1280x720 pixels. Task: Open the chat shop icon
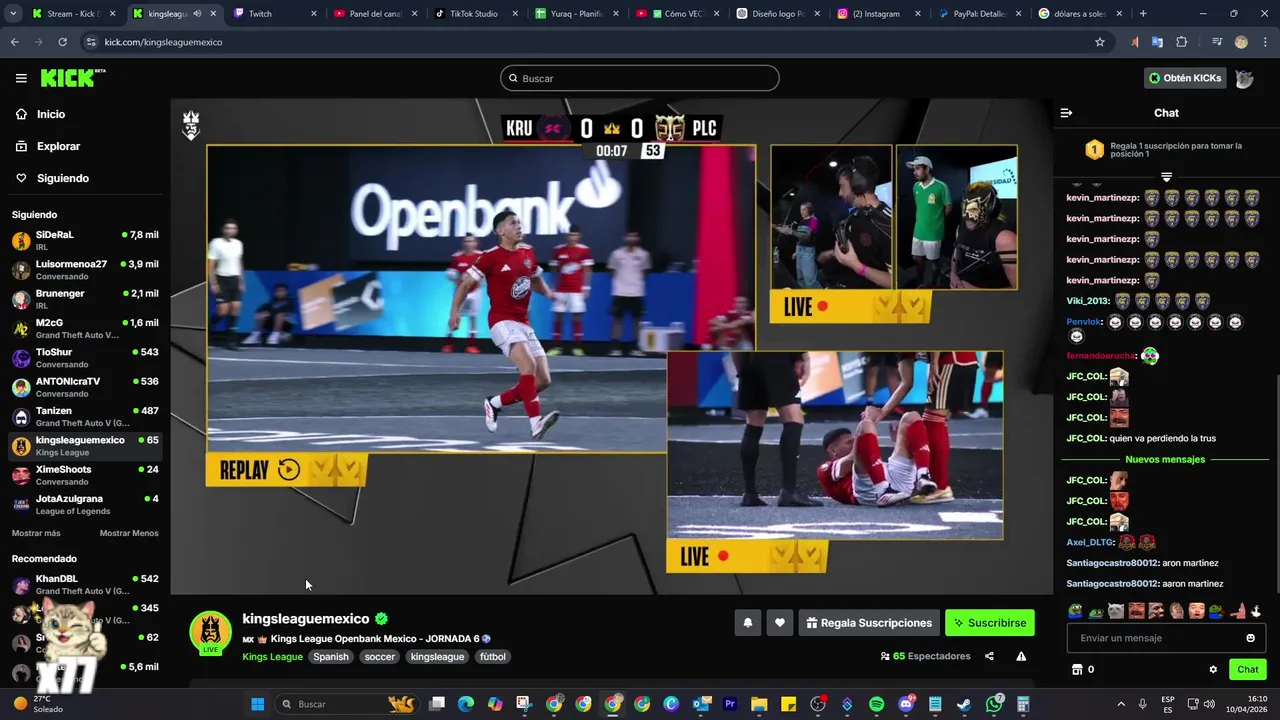coord(1077,670)
